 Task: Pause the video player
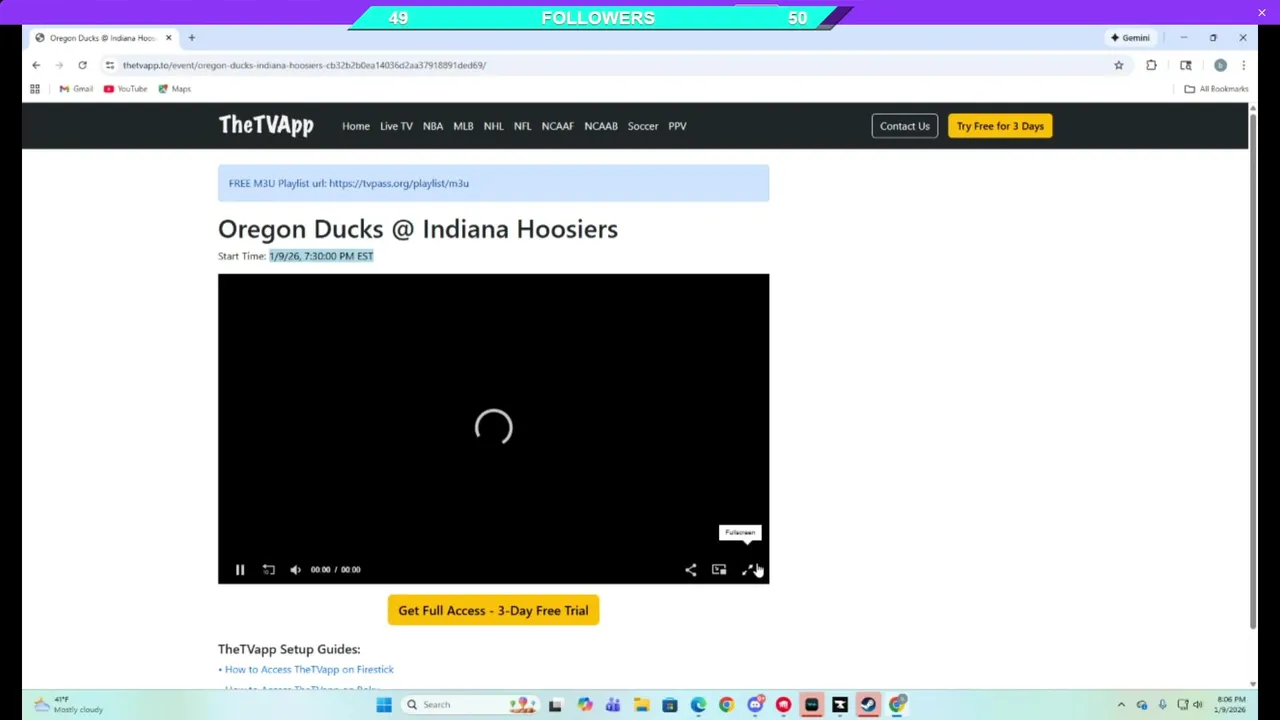[240, 570]
